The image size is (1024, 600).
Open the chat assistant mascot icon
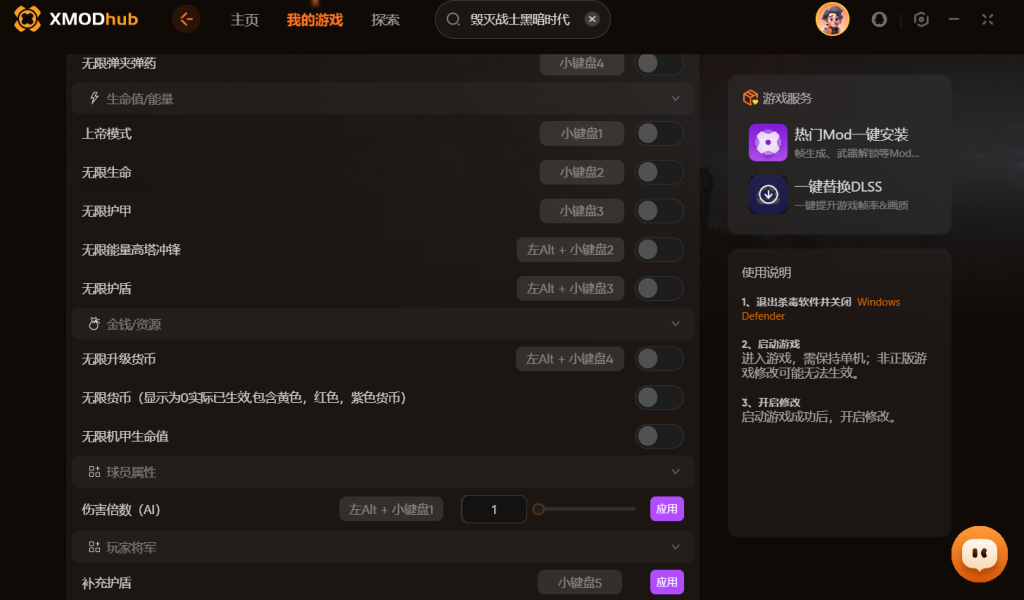pos(979,553)
